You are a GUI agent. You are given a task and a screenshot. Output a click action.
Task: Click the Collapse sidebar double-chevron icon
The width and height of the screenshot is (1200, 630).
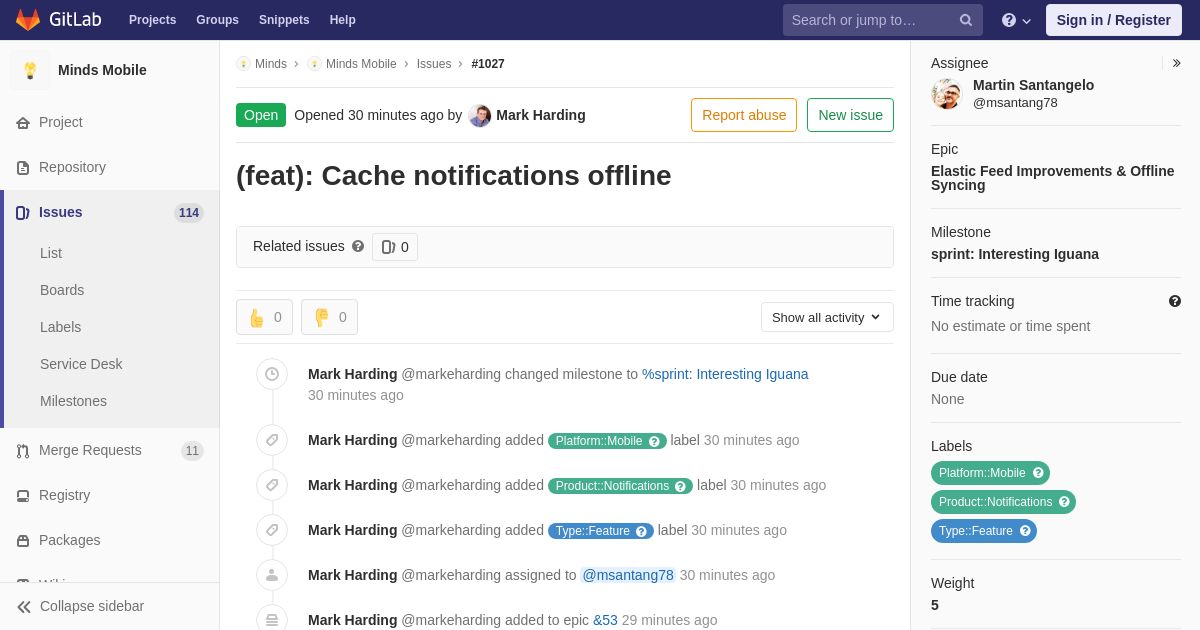coord(24,607)
